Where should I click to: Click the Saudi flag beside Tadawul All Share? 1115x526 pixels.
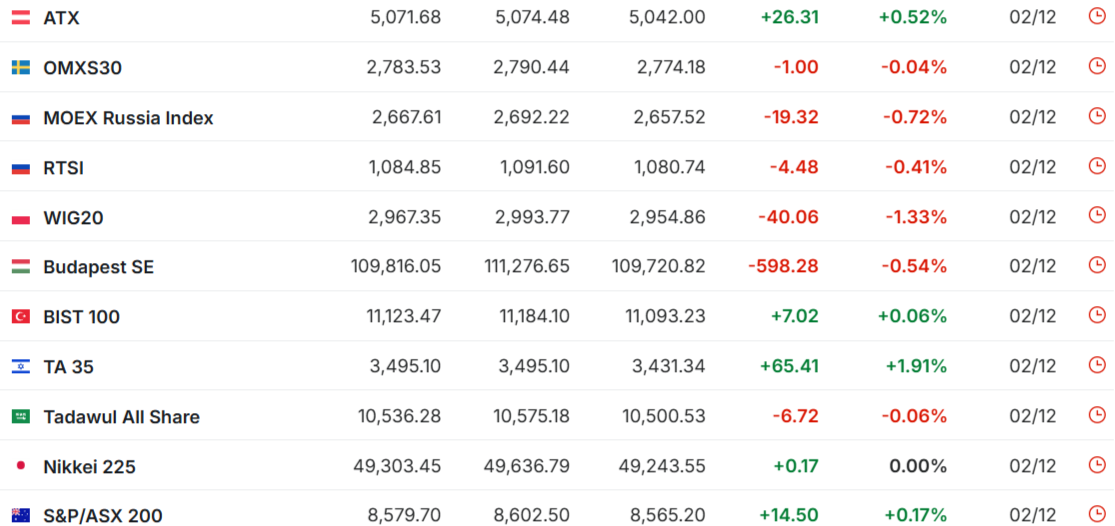pyautogui.click(x=20, y=417)
